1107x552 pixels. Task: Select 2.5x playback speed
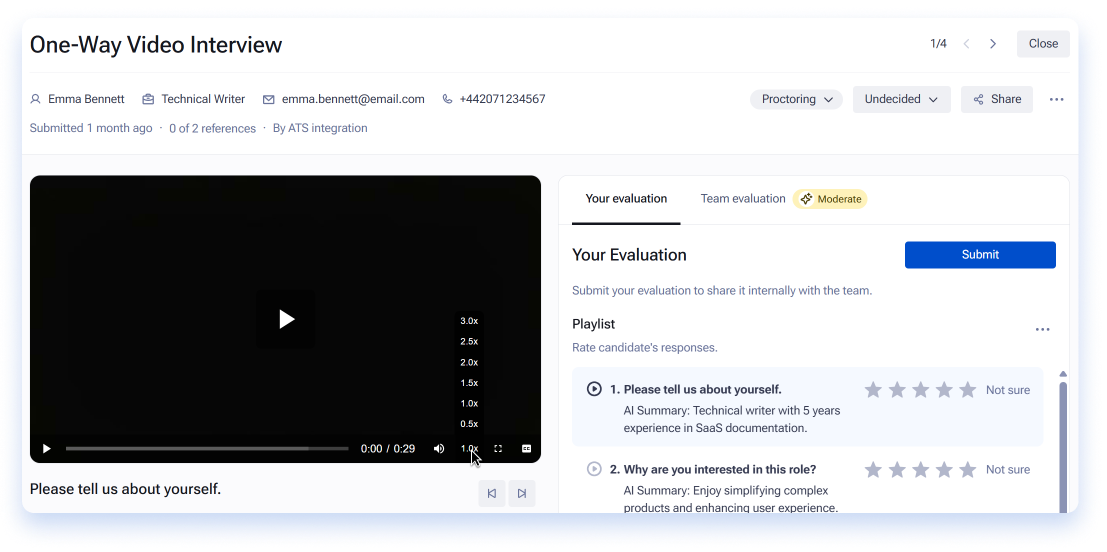coord(469,341)
